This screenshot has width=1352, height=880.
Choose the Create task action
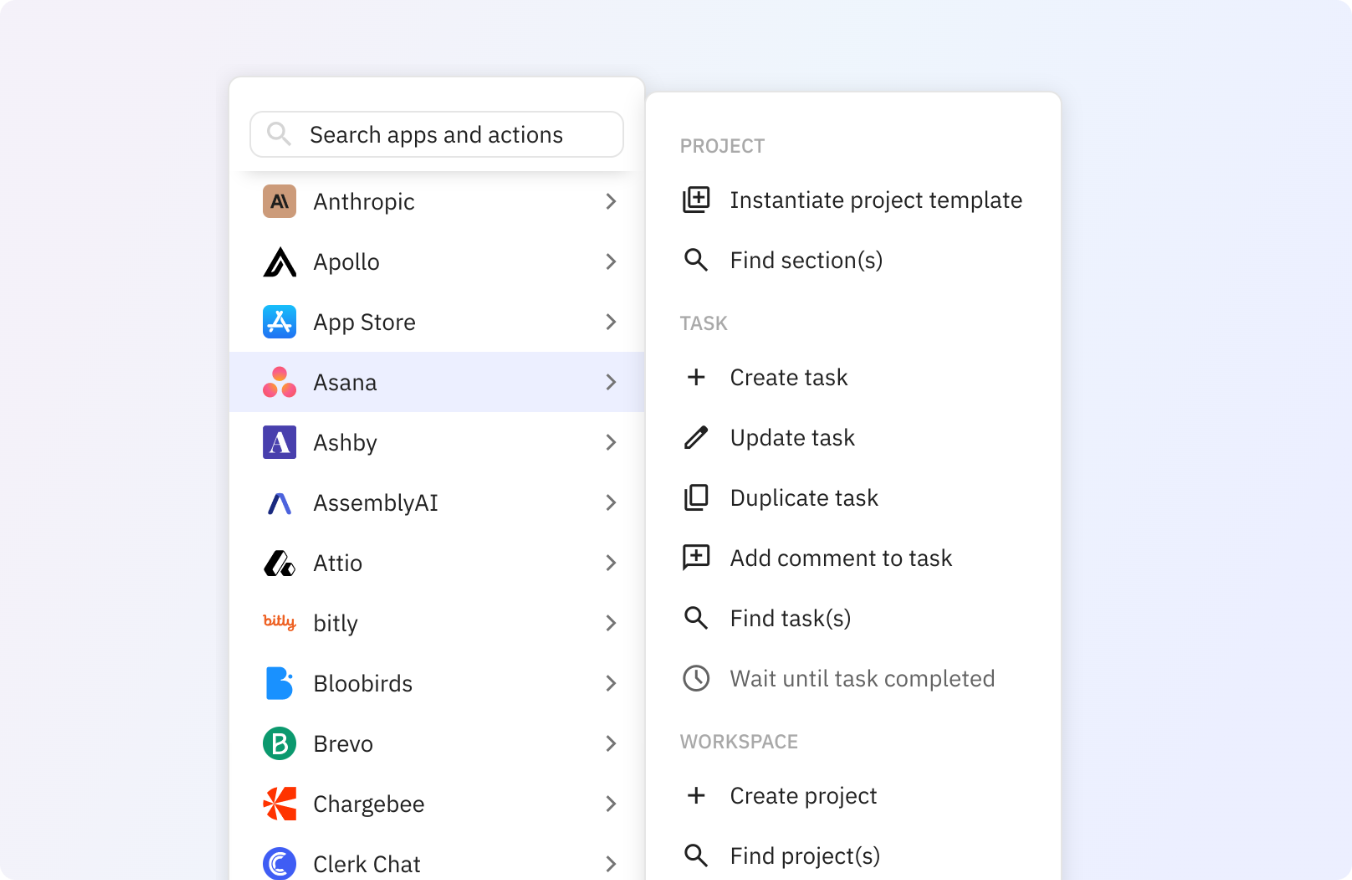pyautogui.click(x=853, y=377)
